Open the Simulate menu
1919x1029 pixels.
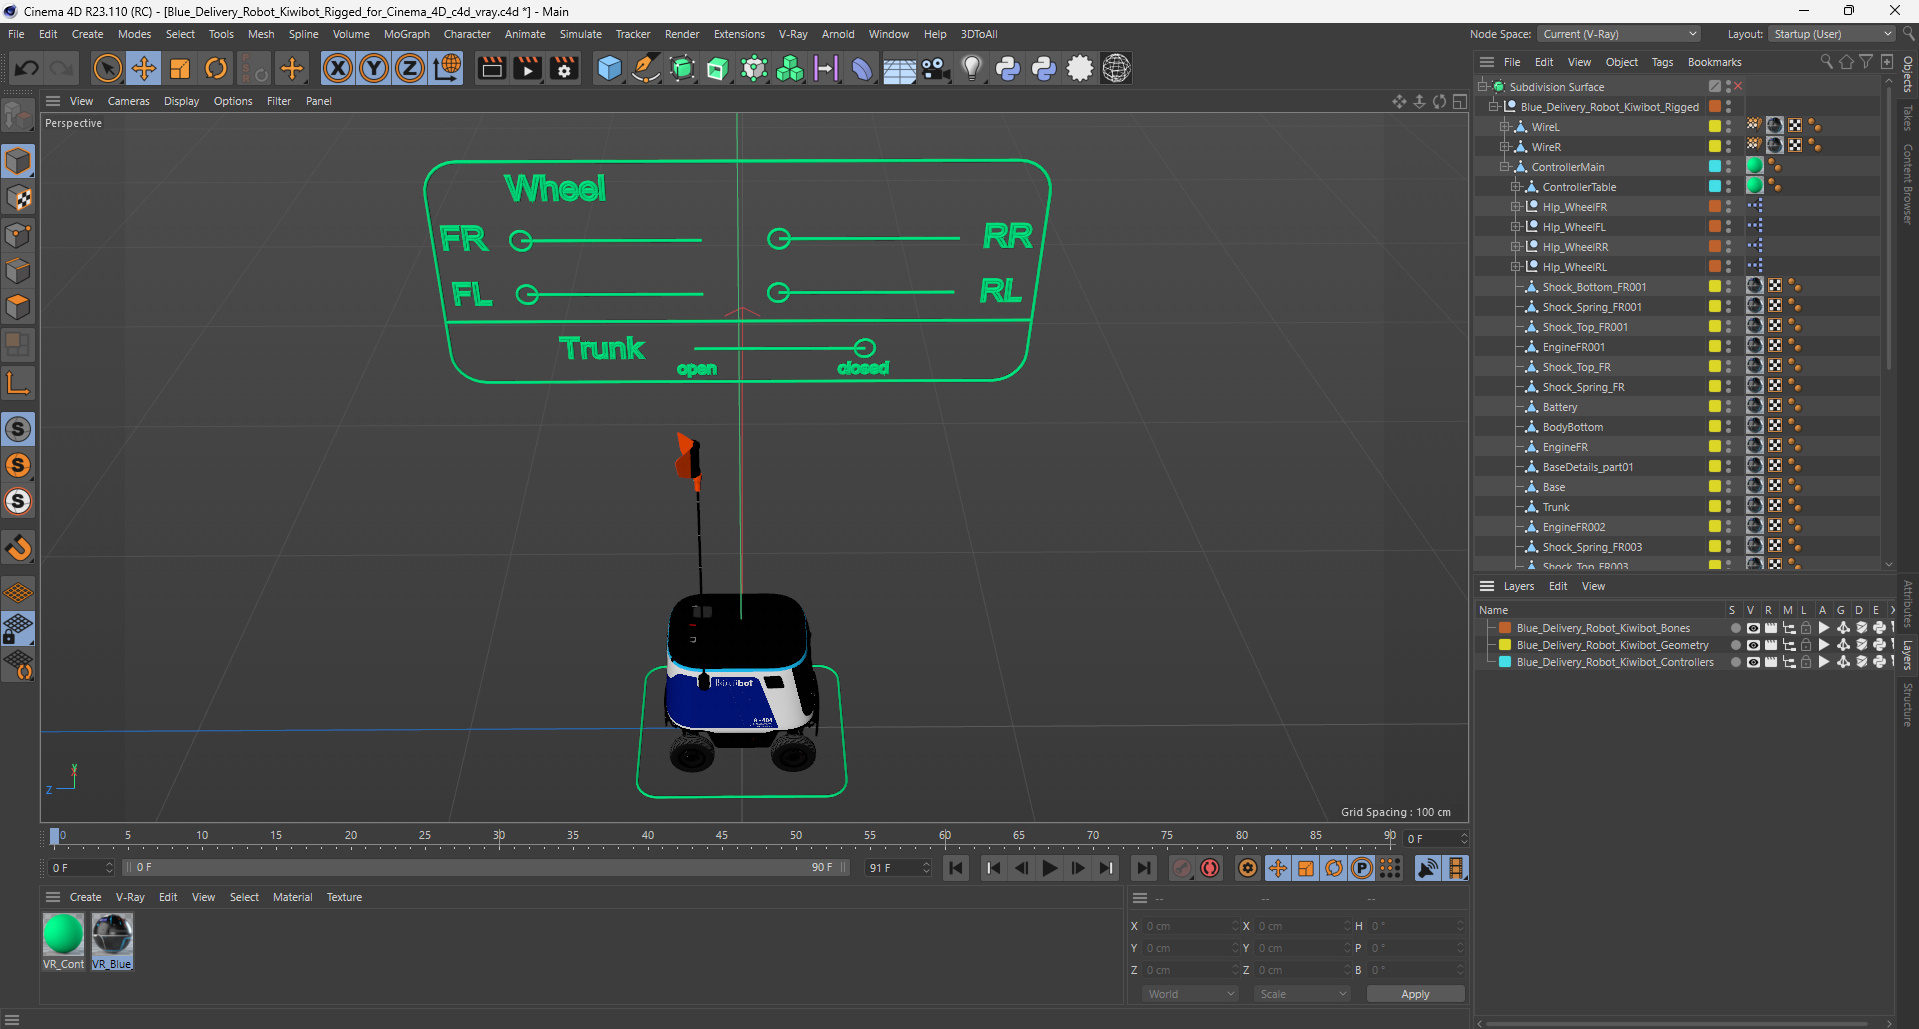580,34
